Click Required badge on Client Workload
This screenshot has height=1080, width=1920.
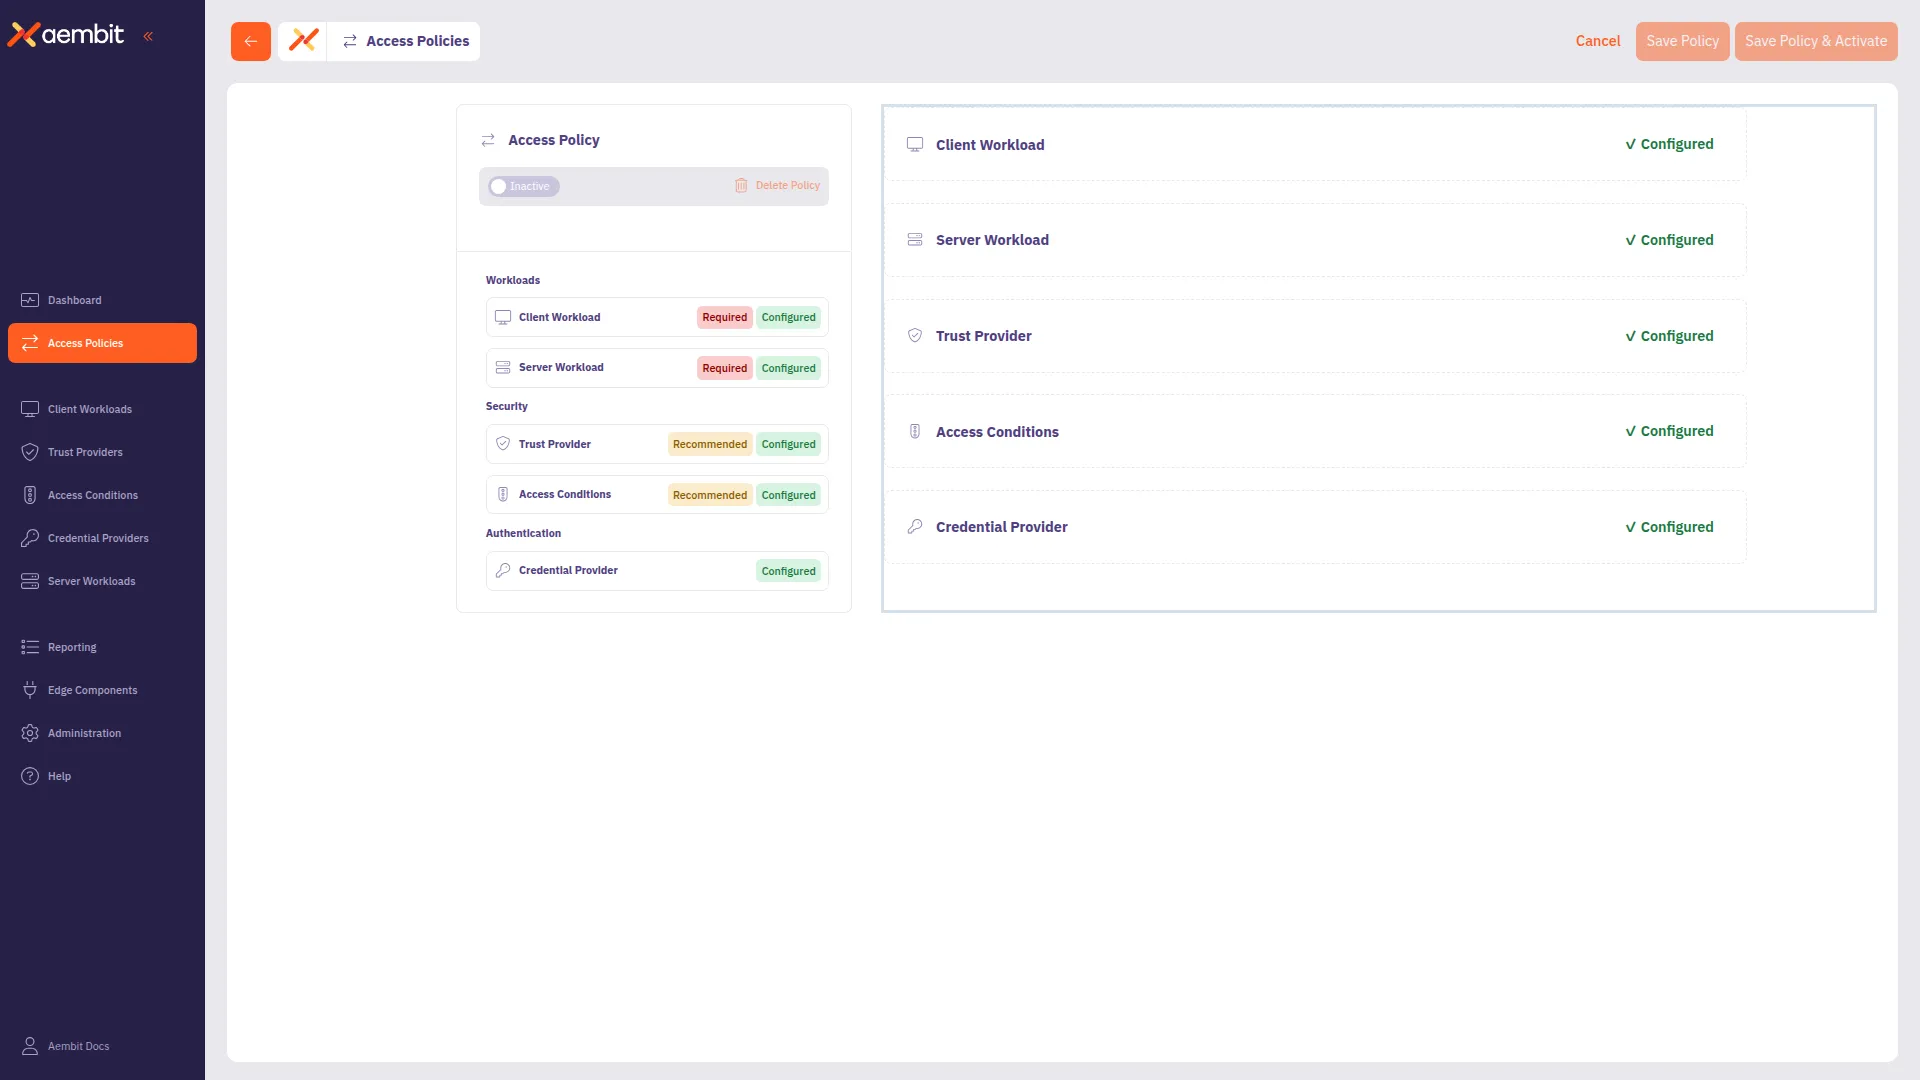point(724,317)
